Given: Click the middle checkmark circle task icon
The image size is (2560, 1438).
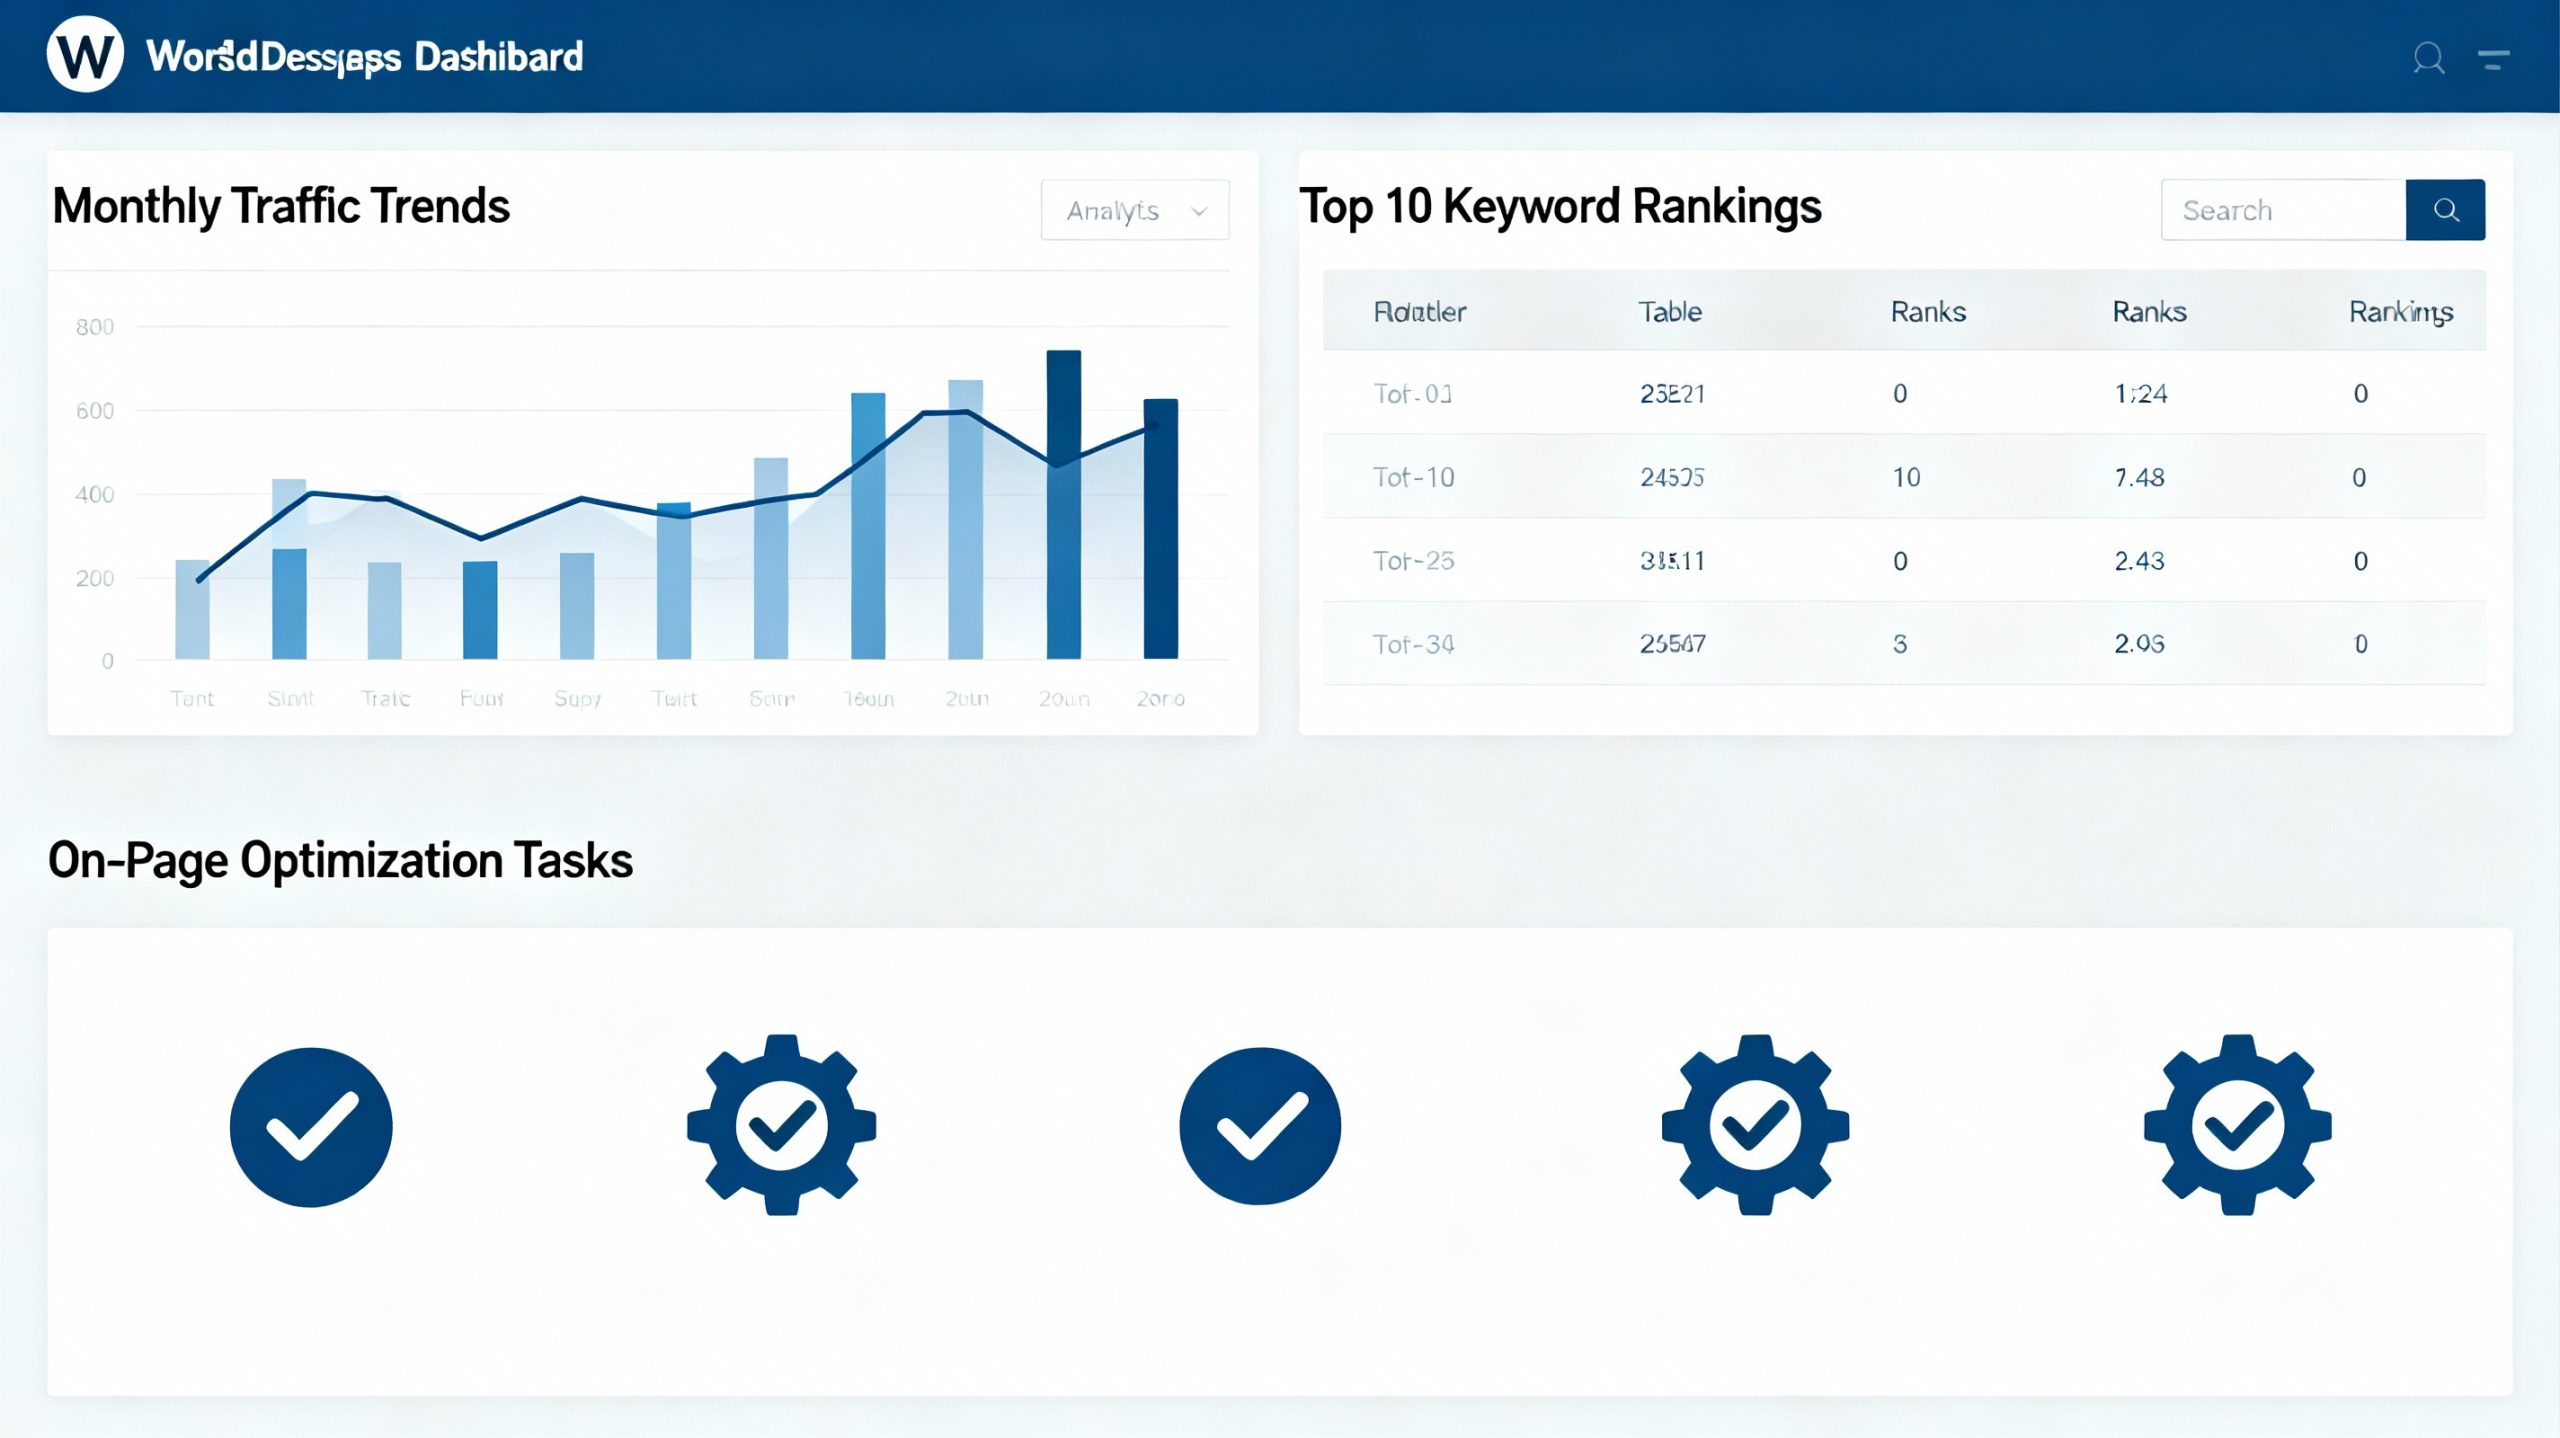Looking at the screenshot, I should [1260, 1126].
